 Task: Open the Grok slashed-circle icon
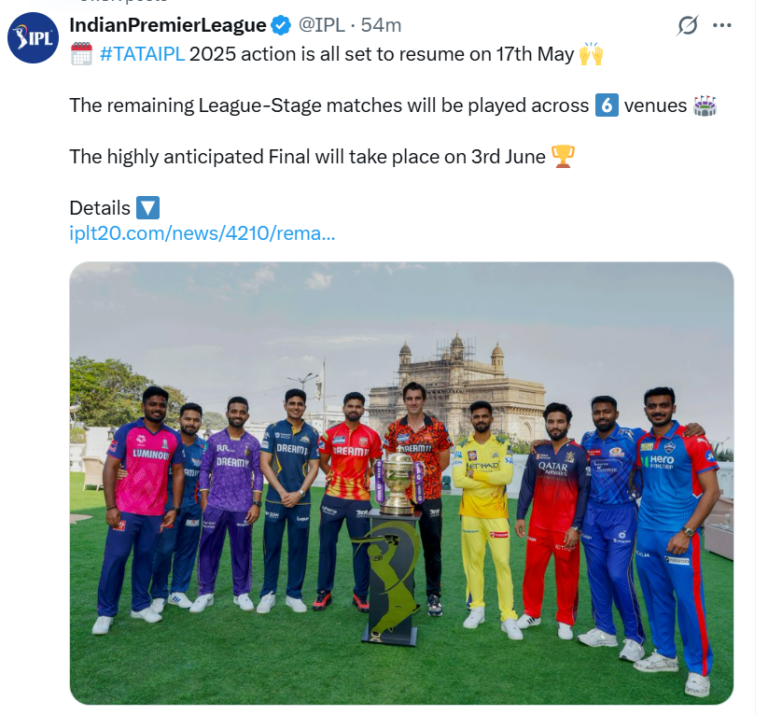[687, 25]
